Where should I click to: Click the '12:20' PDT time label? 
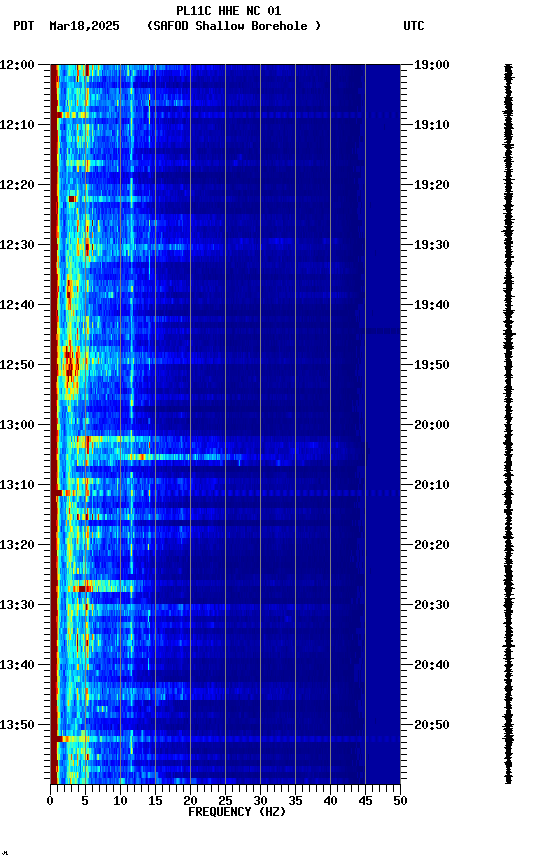(x=17, y=185)
